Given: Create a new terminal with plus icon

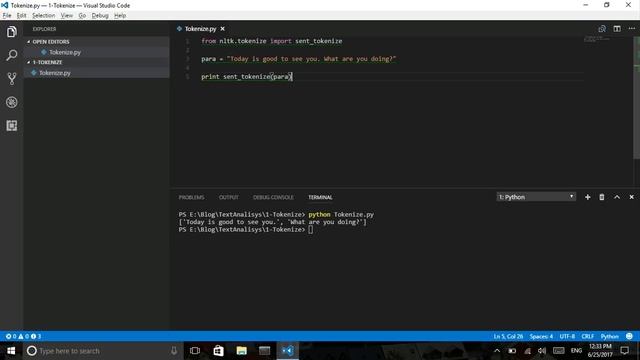Looking at the screenshot, I should [587, 197].
